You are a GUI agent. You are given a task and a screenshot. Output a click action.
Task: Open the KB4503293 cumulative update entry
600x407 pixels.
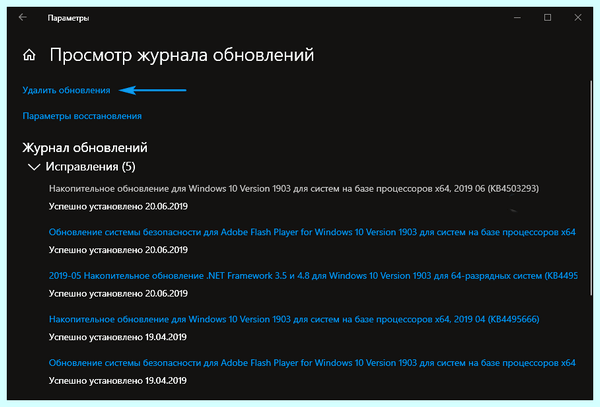(x=294, y=189)
